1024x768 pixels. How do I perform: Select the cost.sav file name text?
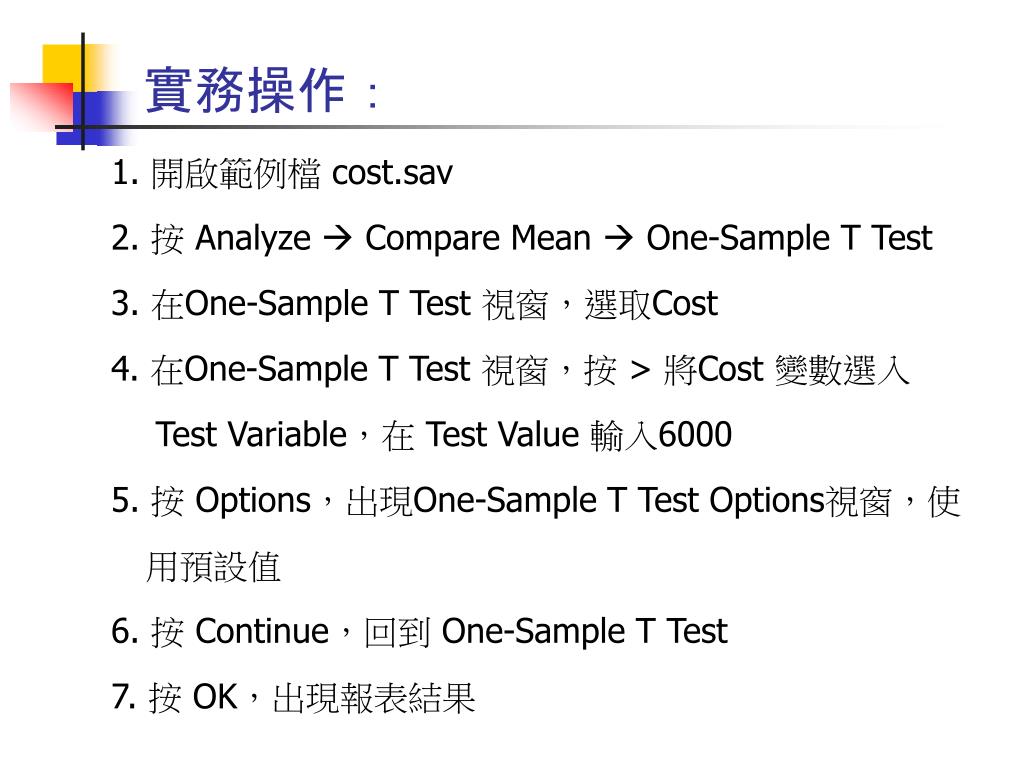click(x=392, y=173)
